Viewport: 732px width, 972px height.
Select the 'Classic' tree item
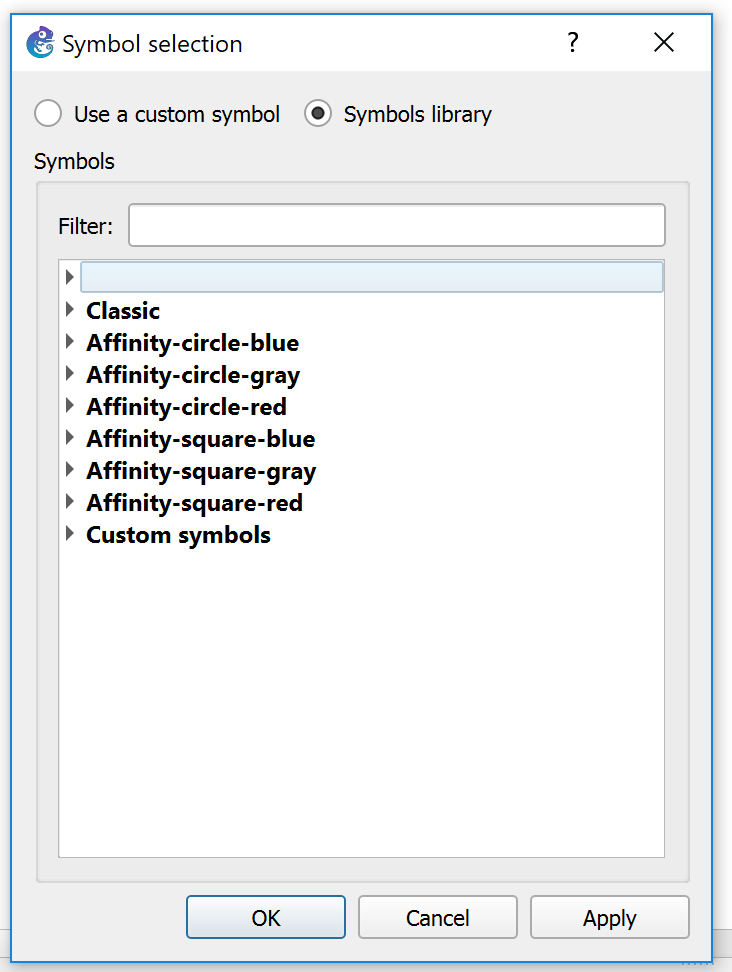pos(122,310)
